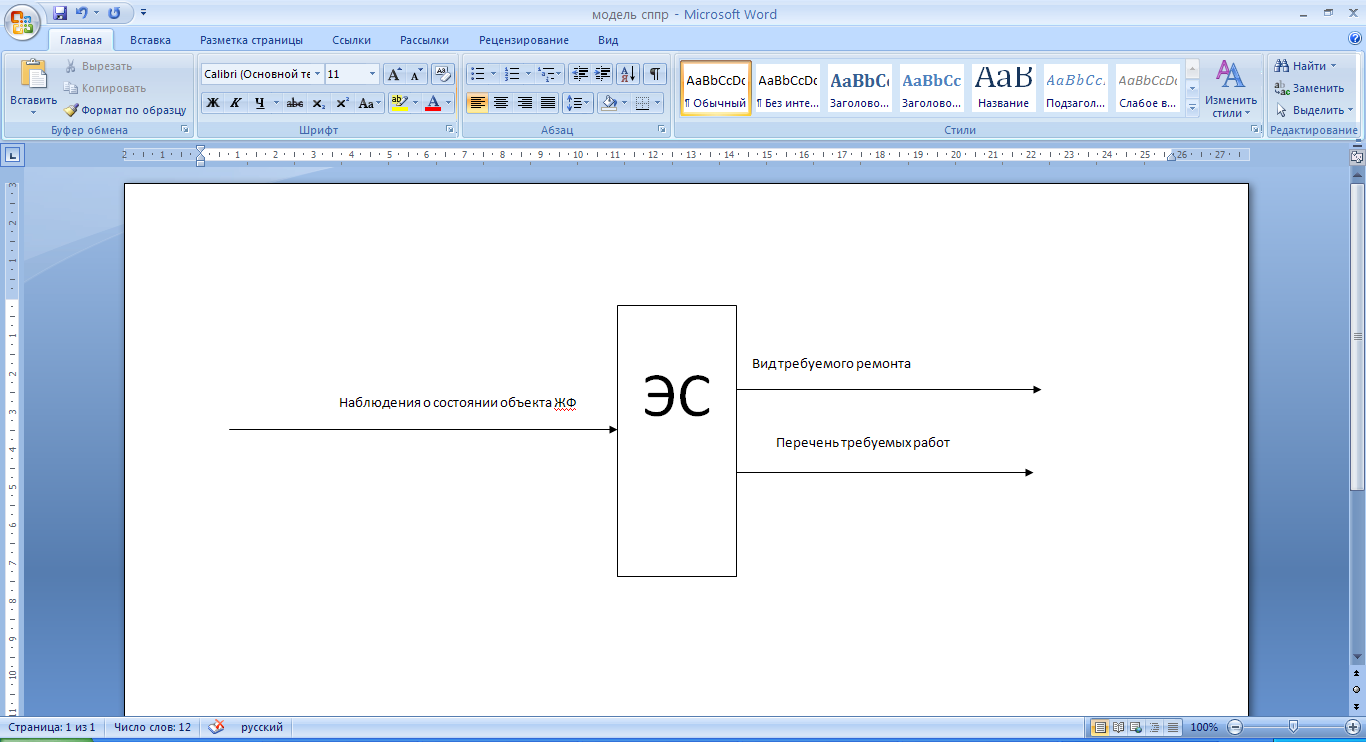Create bulleted list
Screen dimensions: 1366x742
coord(478,74)
